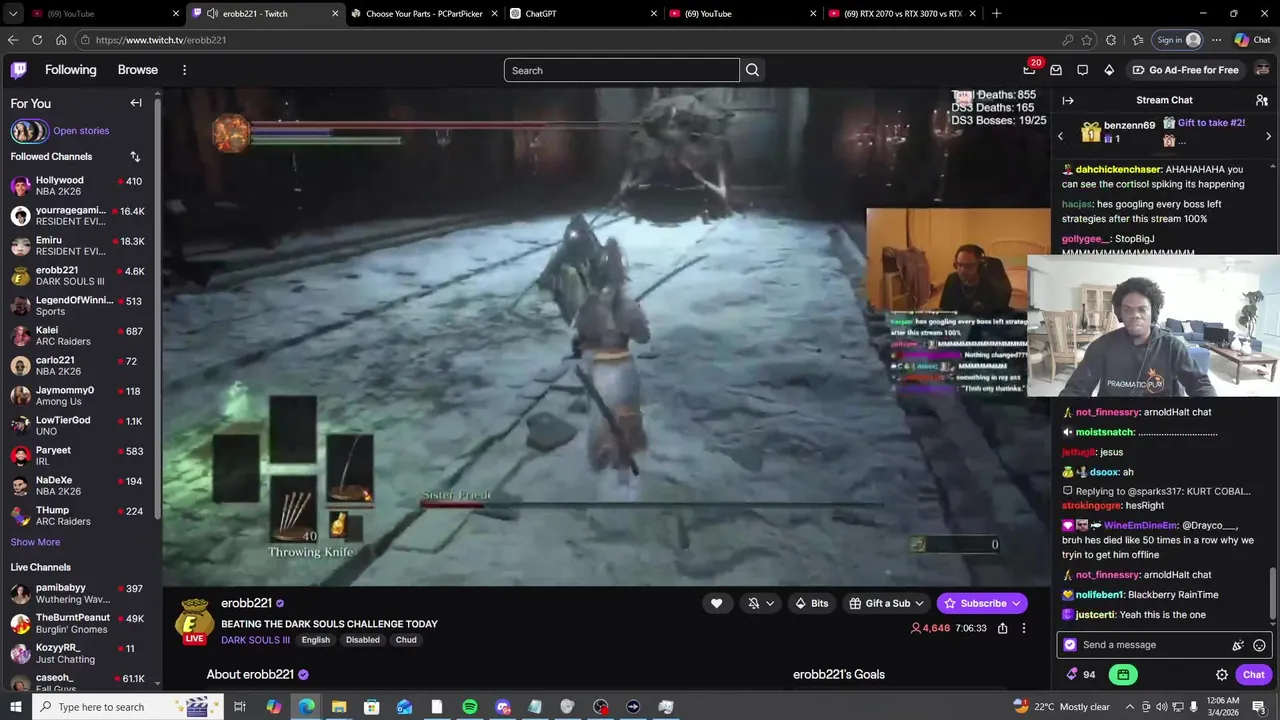This screenshot has width=1280, height=720.
Task: Open Following page
Action: 70,70
